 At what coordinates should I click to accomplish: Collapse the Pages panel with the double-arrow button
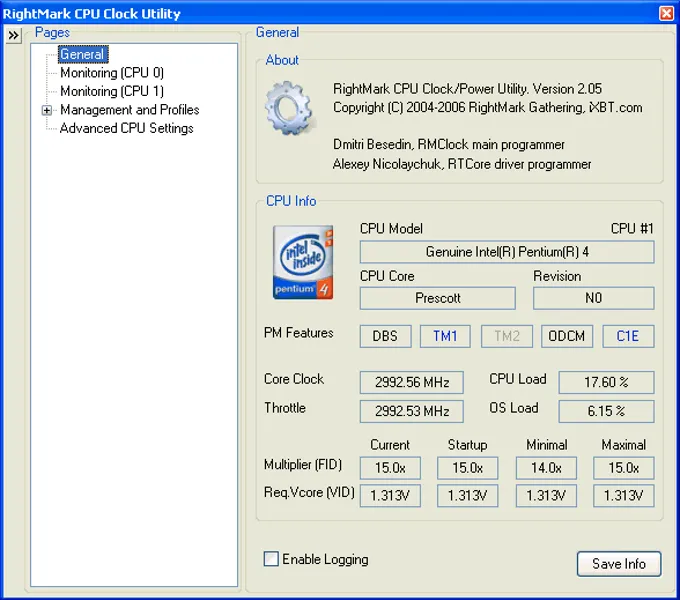pyautogui.click(x=13, y=35)
